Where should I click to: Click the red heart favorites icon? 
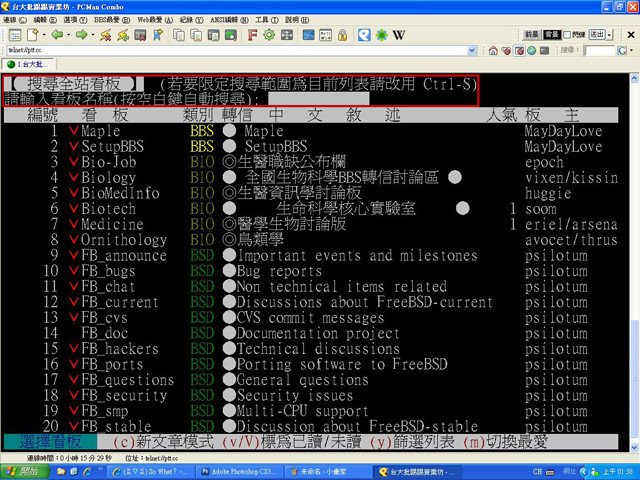[506, 51]
